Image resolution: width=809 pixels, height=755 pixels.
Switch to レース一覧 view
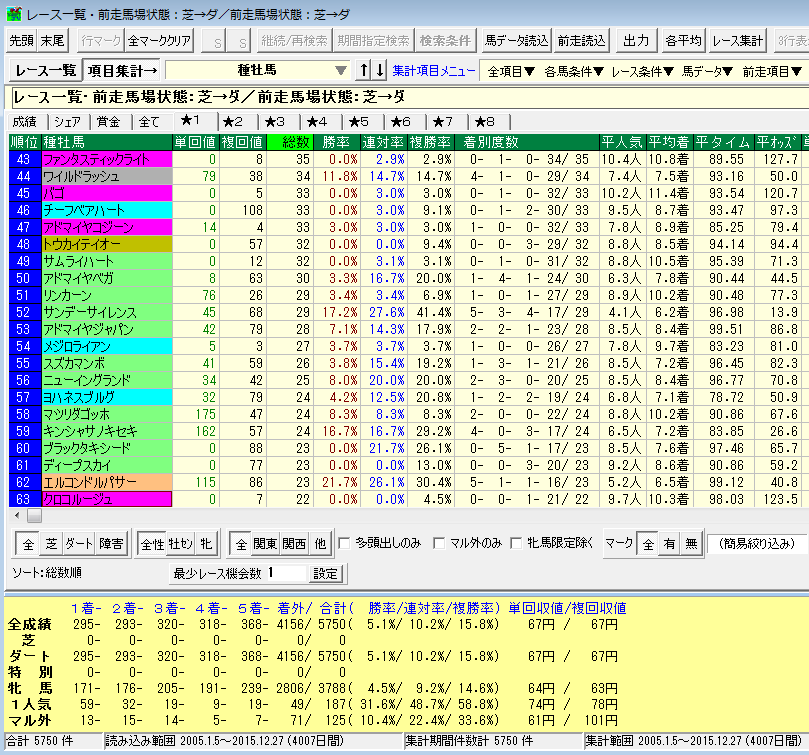45,70
